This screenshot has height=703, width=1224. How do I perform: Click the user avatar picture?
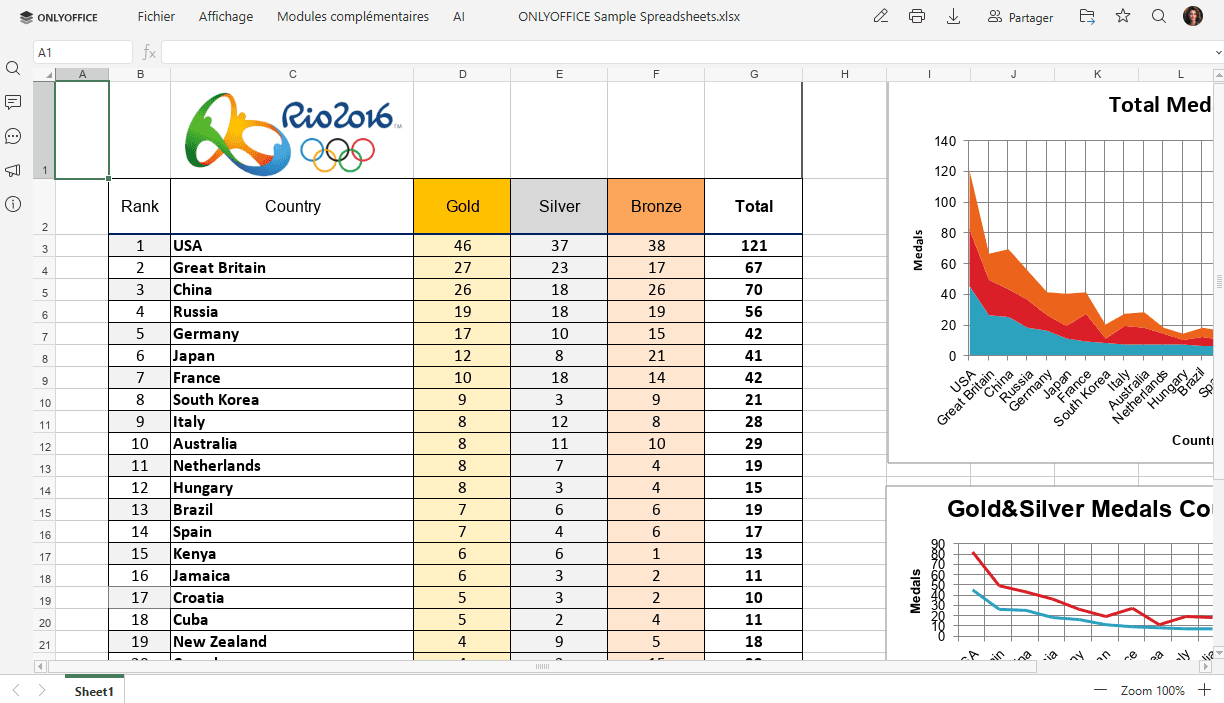click(x=1193, y=16)
